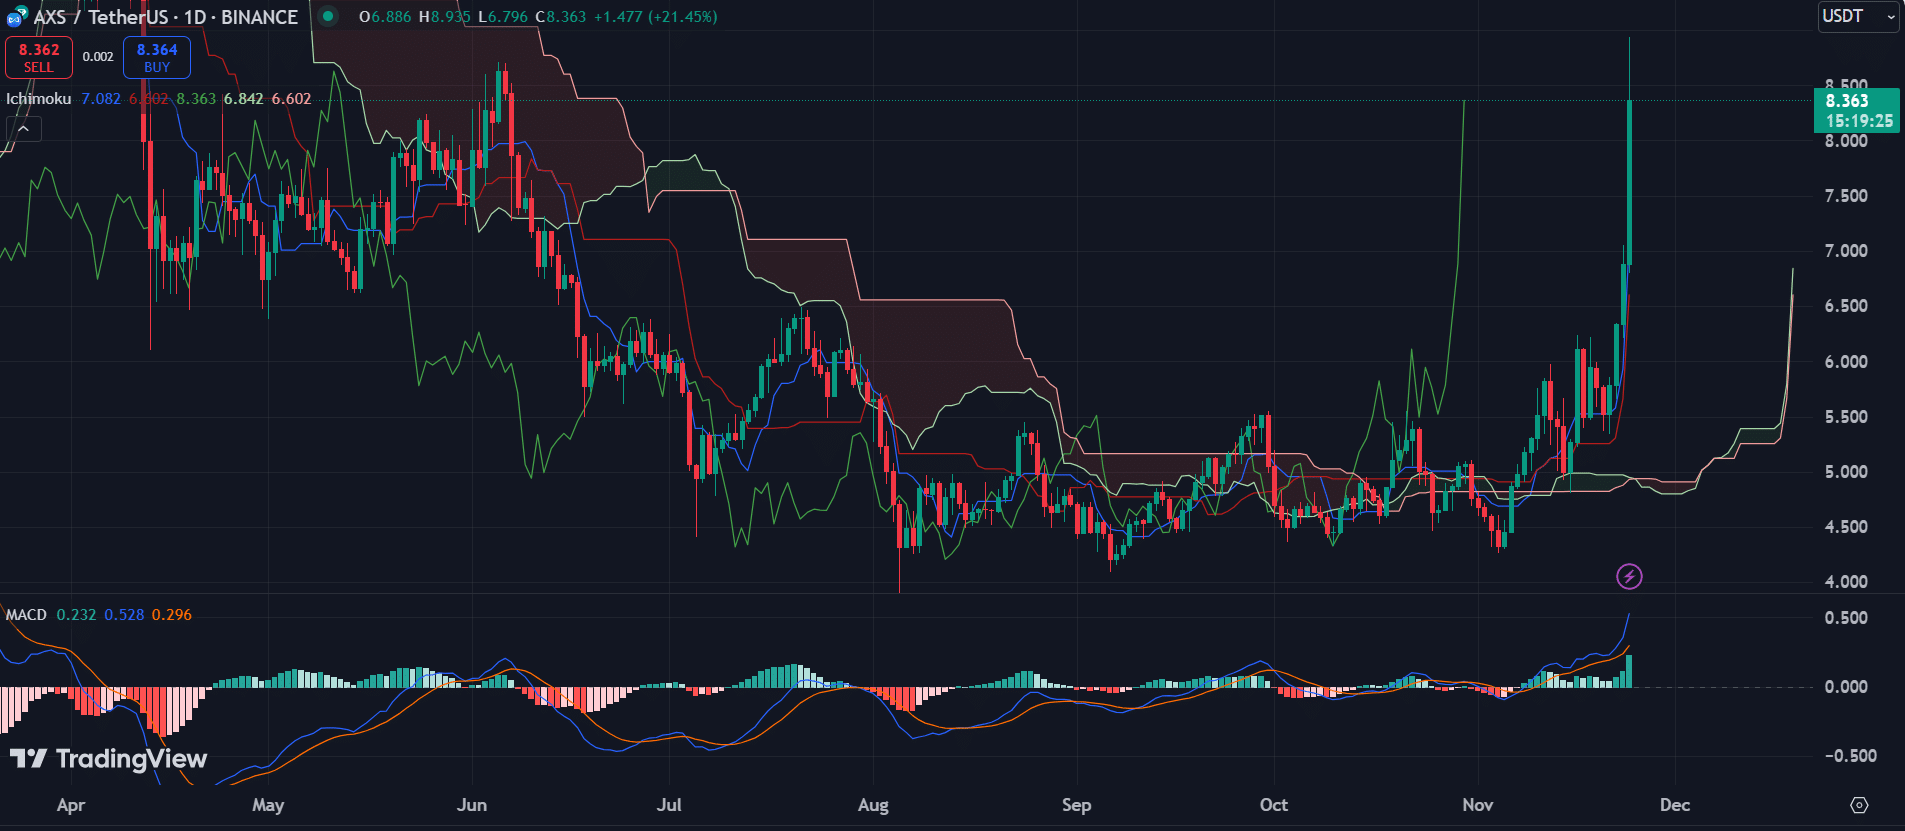This screenshot has height=831, width=1905.
Task: Collapse the indicator legend with chevron
Action: point(24,129)
